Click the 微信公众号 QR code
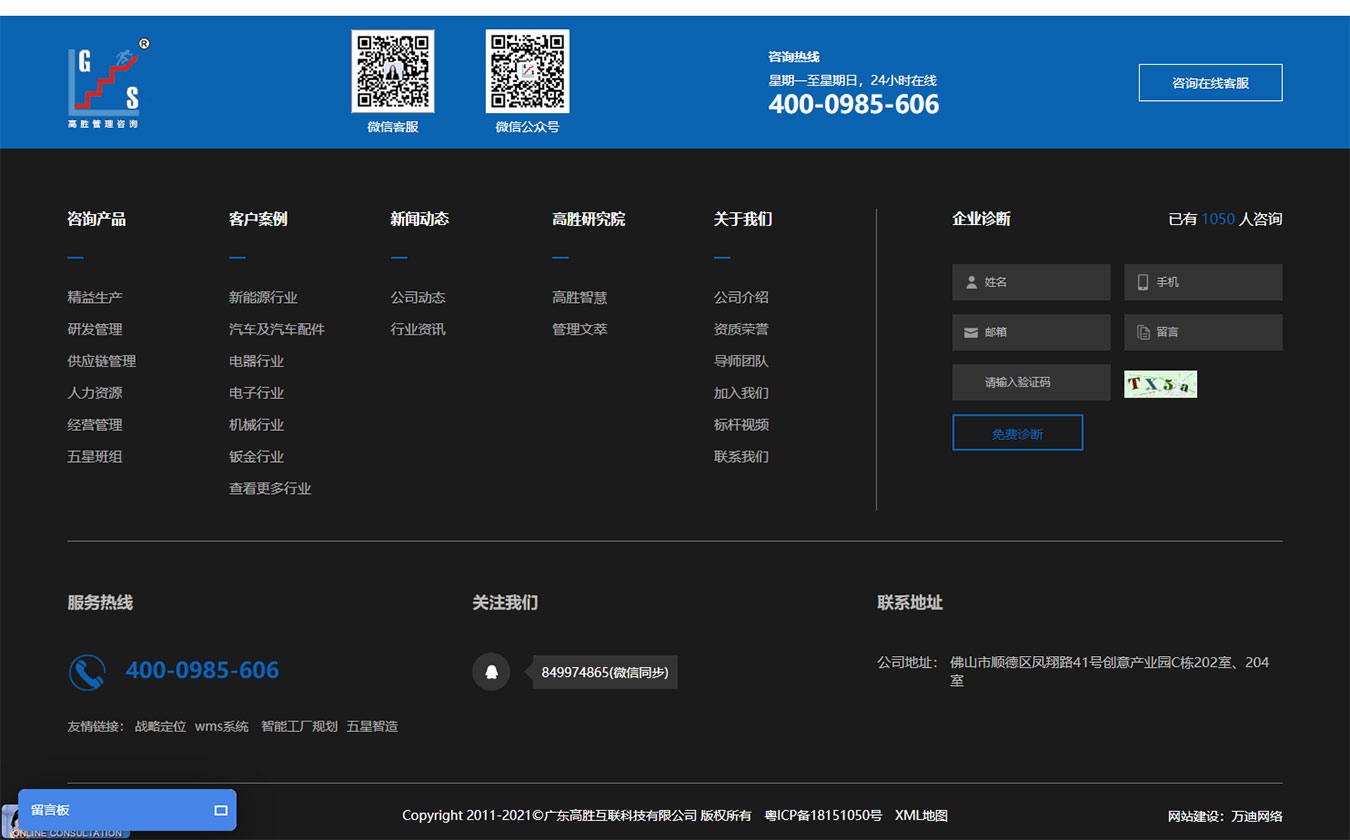This screenshot has height=840, width=1350. coord(527,71)
